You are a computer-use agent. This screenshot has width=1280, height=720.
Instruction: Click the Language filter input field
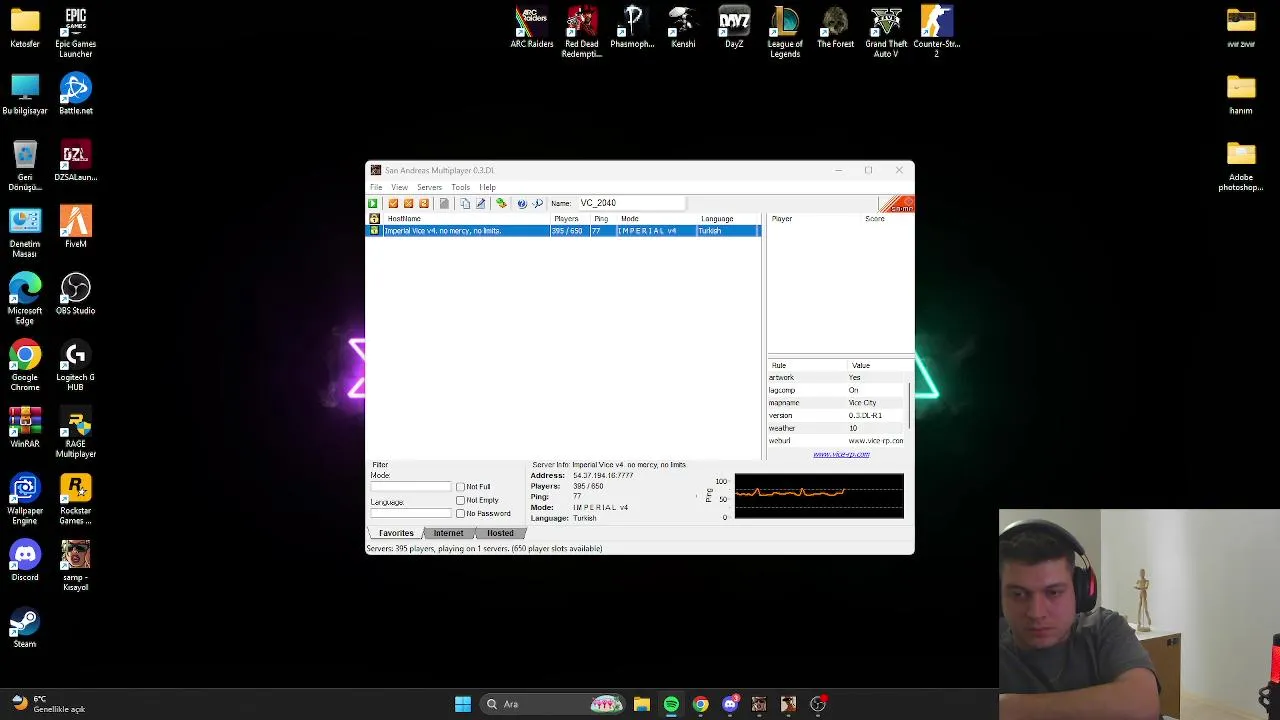point(411,513)
